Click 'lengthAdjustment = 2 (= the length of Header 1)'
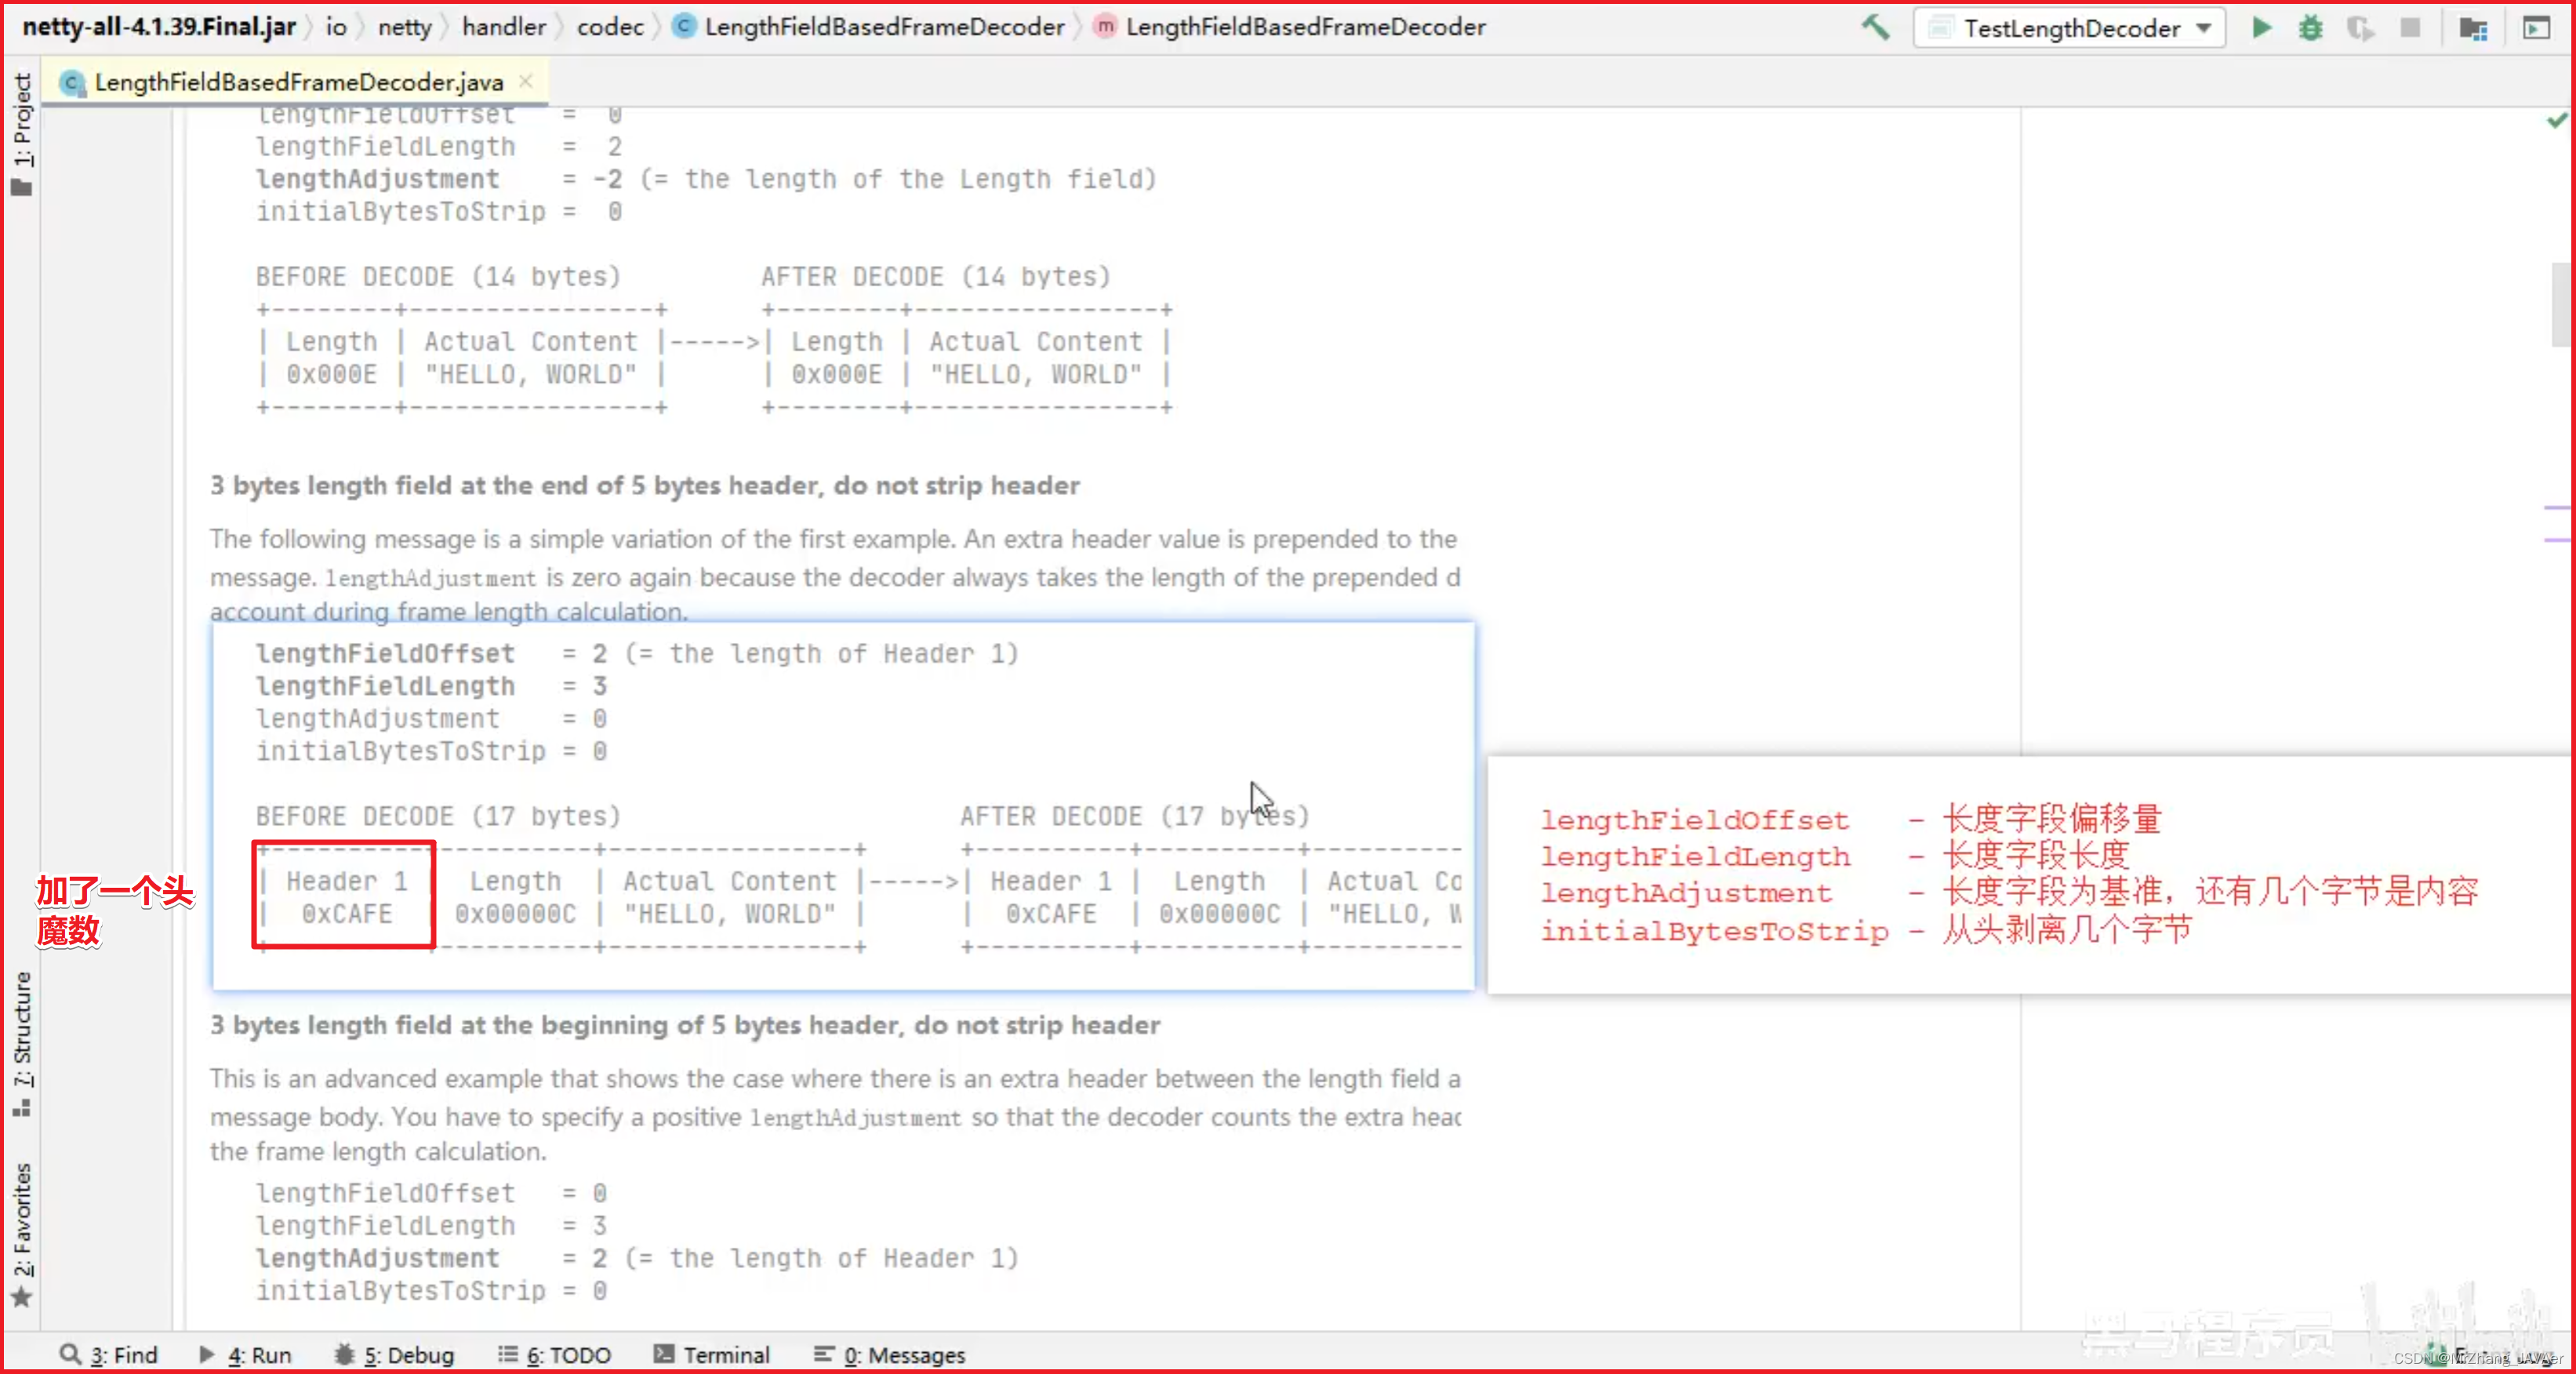This screenshot has height=1374, width=2576. pos(636,1258)
